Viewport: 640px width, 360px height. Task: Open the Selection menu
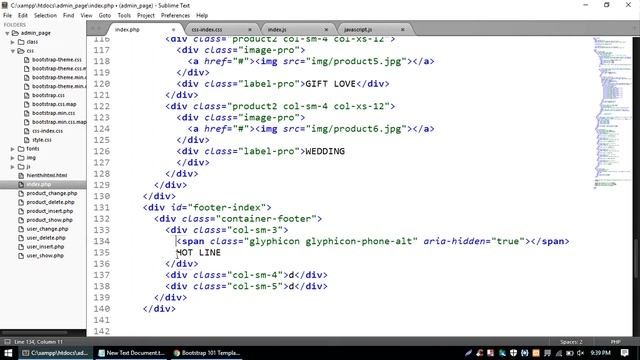point(45,15)
